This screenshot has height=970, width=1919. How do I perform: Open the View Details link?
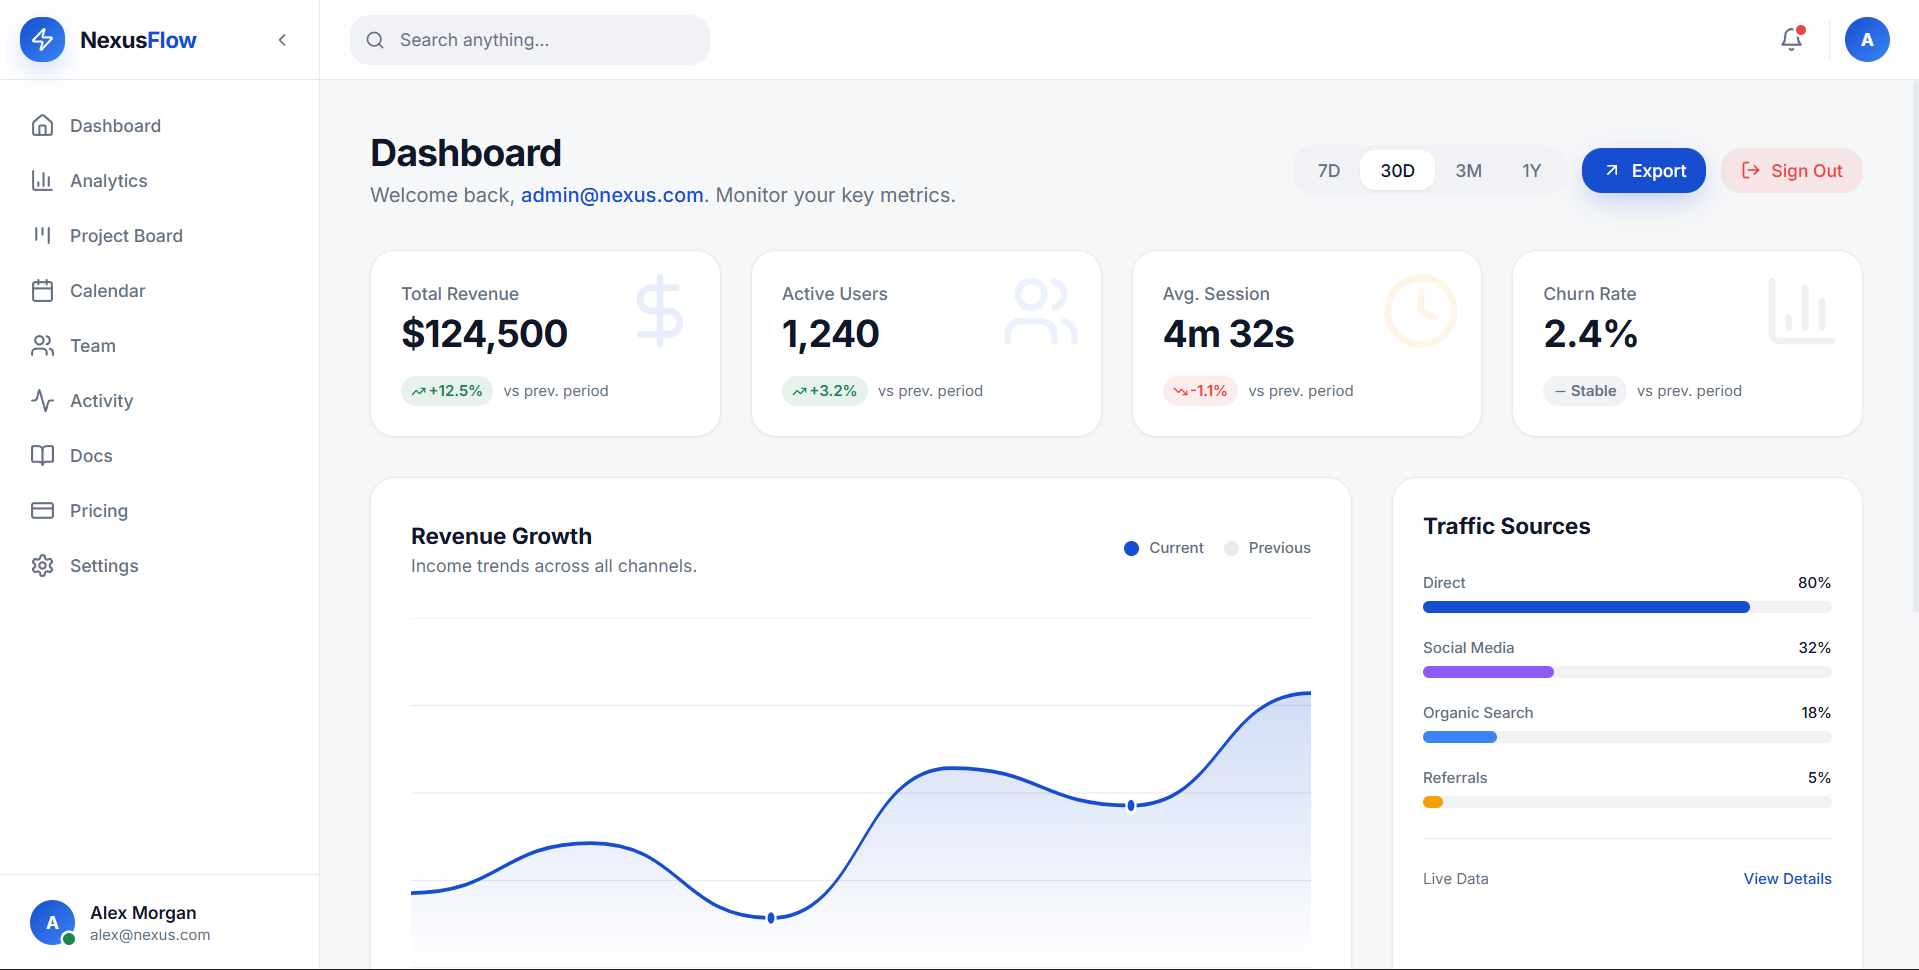pyautogui.click(x=1787, y=879)
